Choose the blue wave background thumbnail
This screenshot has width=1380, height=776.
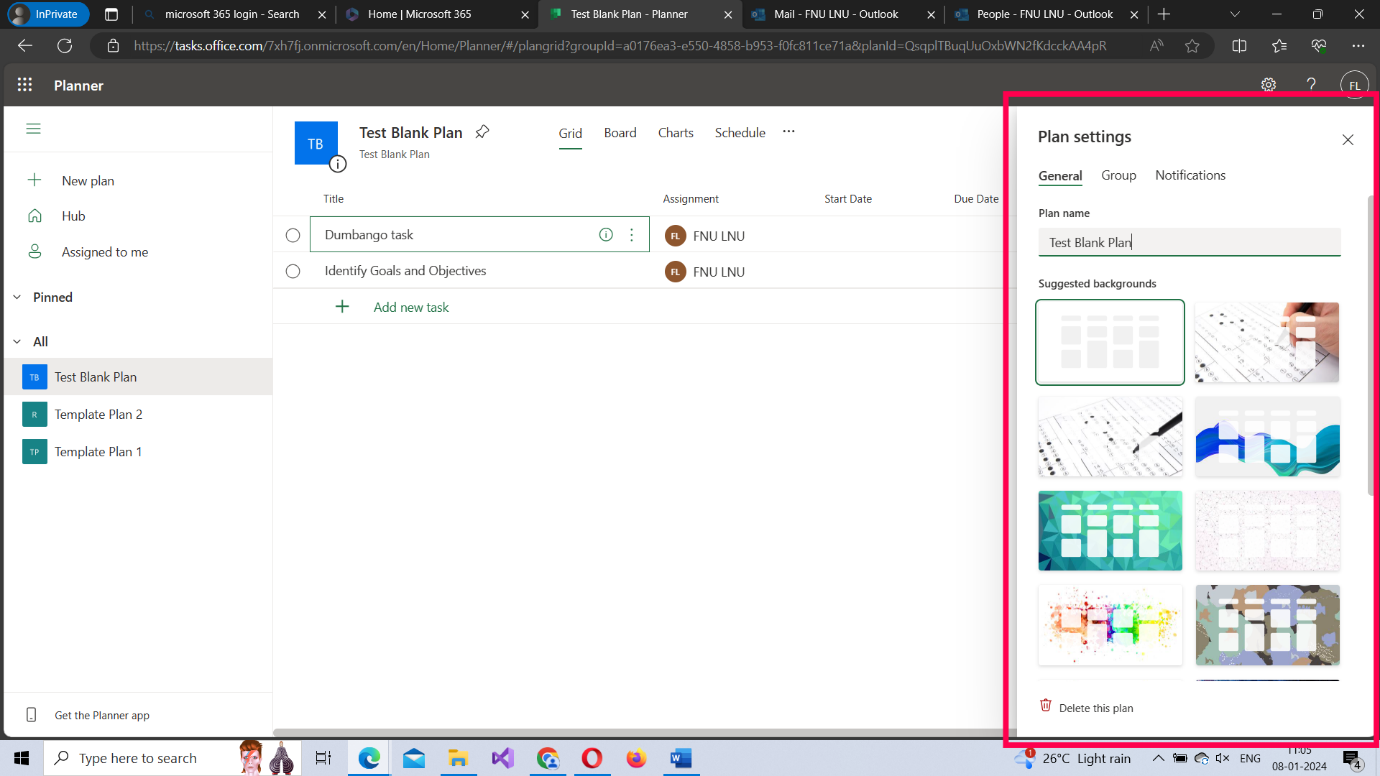[x=1267, y=437]
